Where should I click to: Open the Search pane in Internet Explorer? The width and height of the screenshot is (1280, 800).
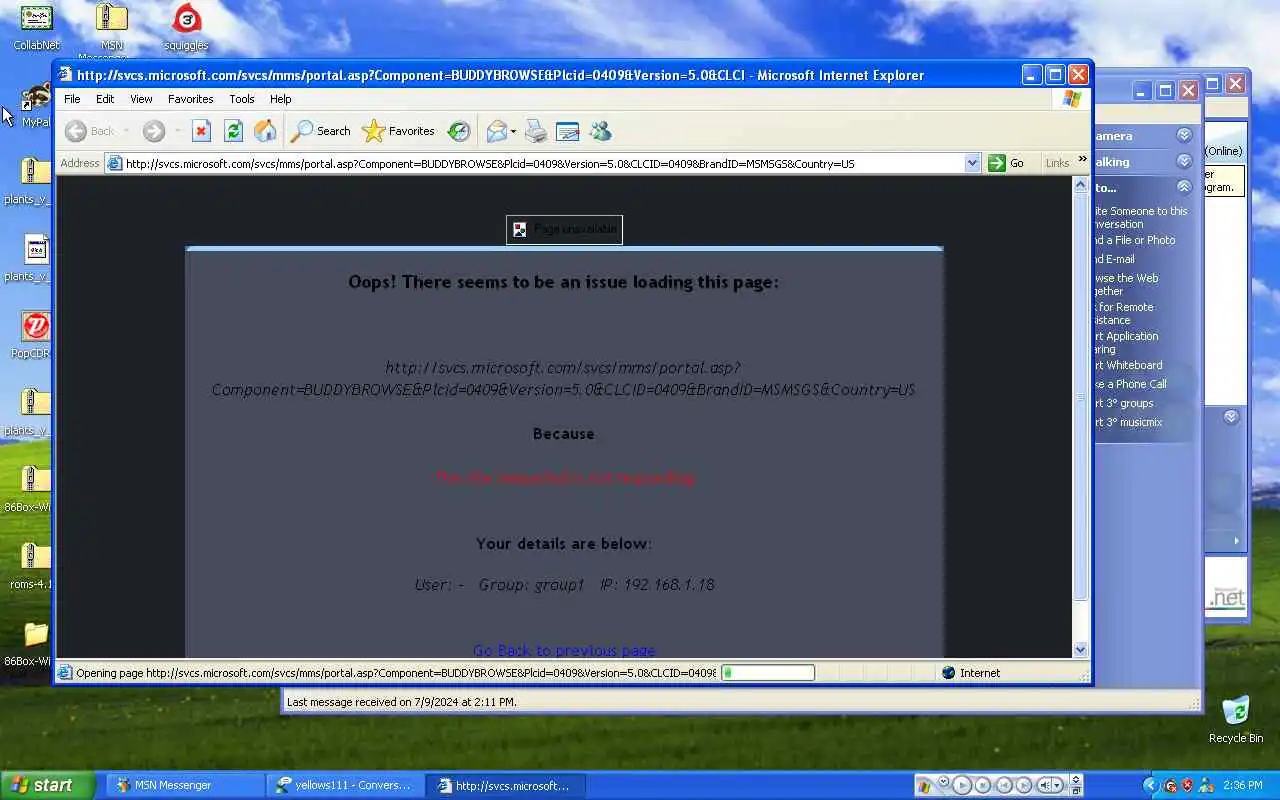[321, 131]
